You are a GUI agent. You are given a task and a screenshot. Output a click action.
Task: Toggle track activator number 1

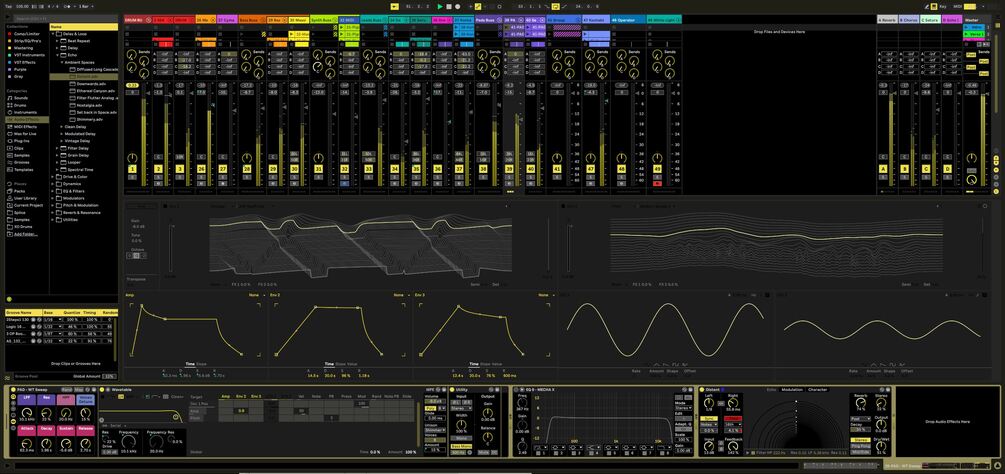click(132, 169)
